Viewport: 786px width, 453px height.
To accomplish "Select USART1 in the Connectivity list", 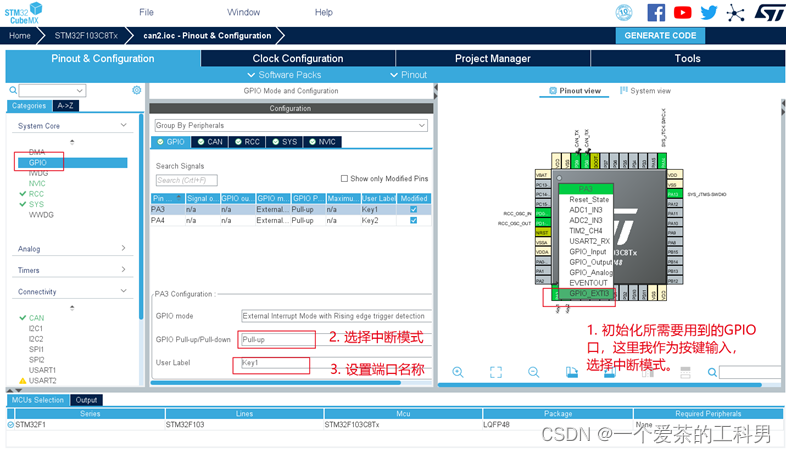I will pos(42,370).
